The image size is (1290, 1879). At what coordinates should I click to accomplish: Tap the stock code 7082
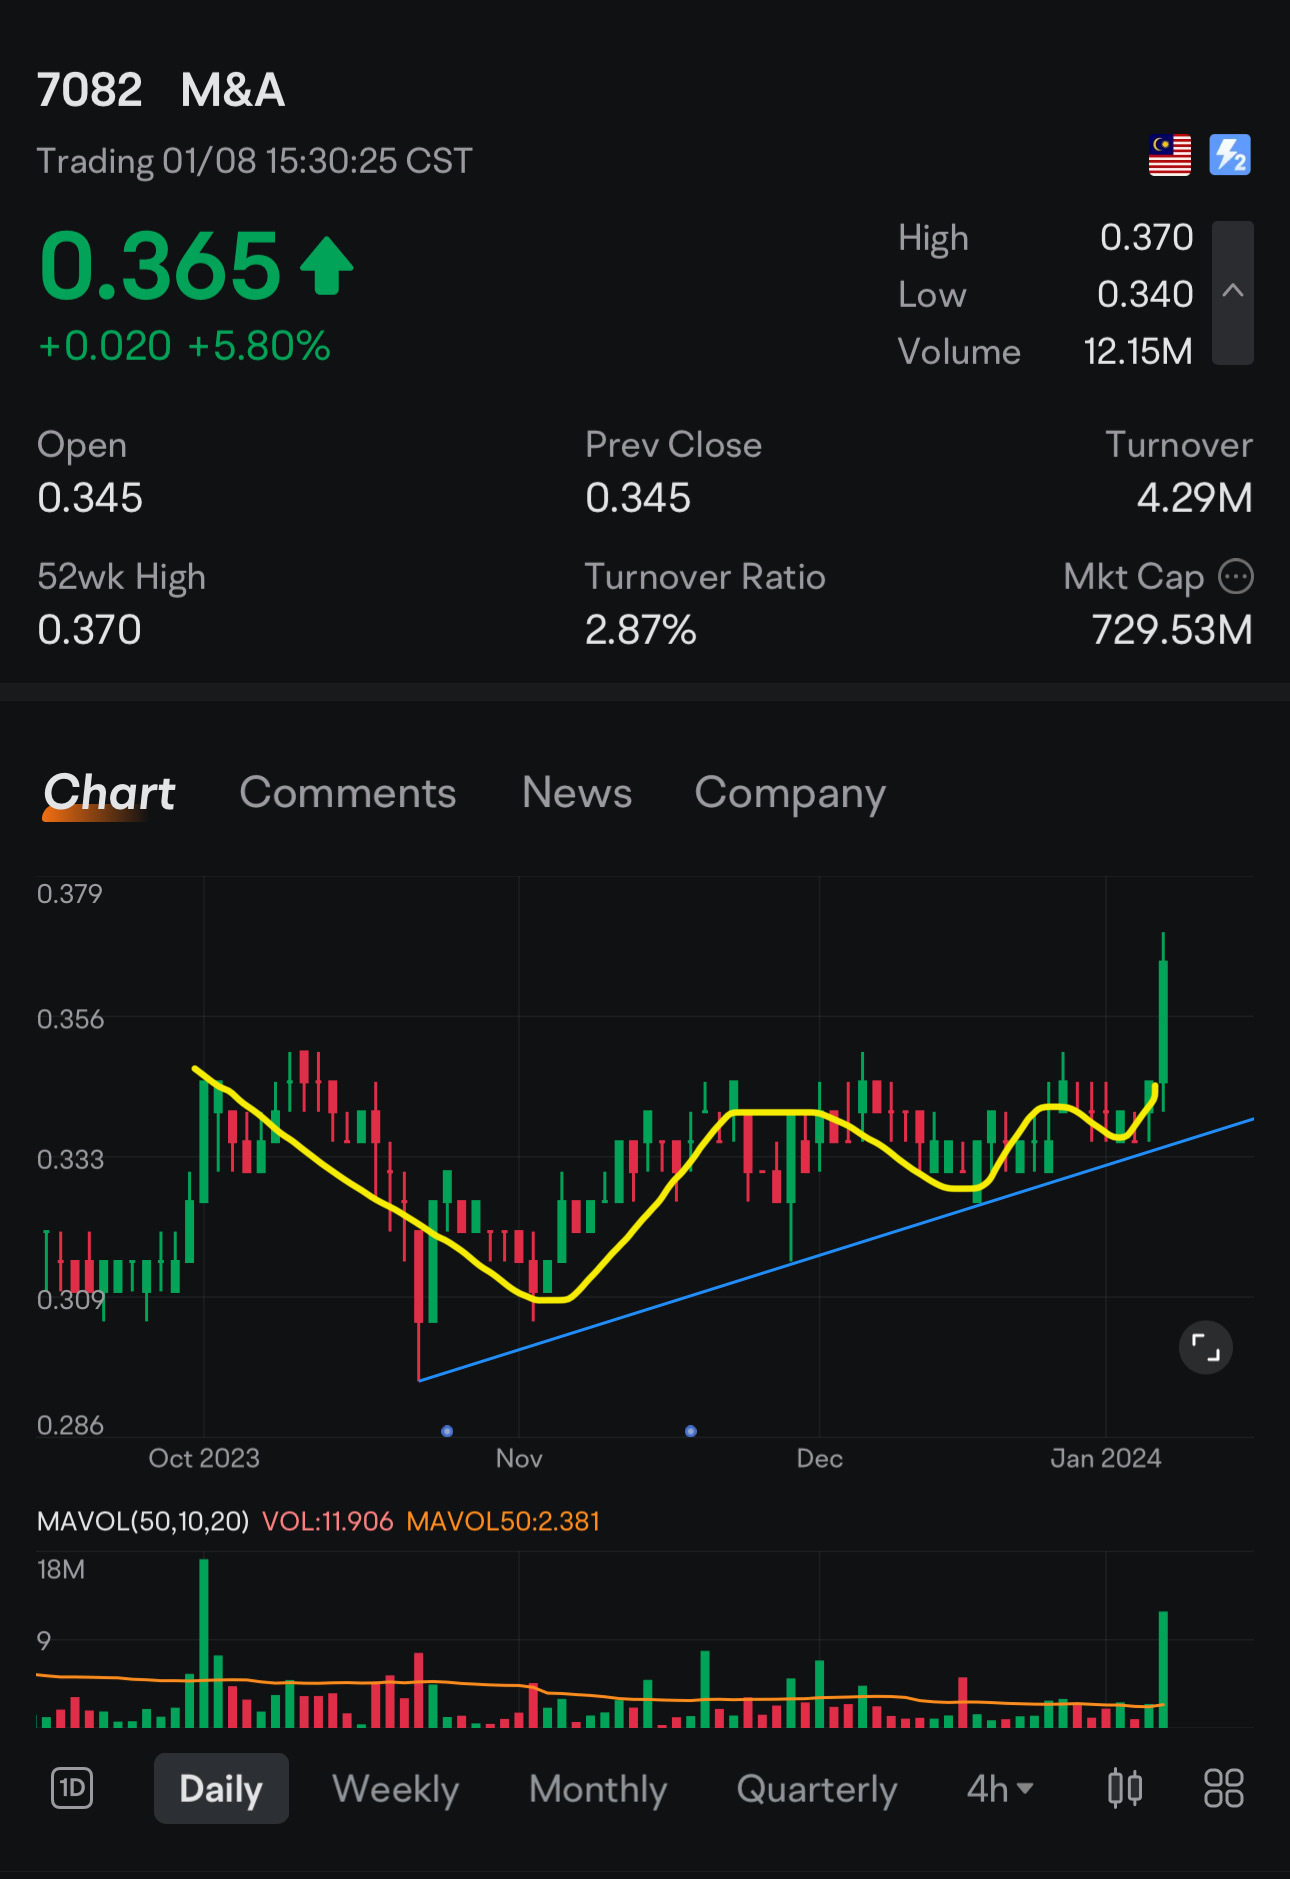(89, 90)
